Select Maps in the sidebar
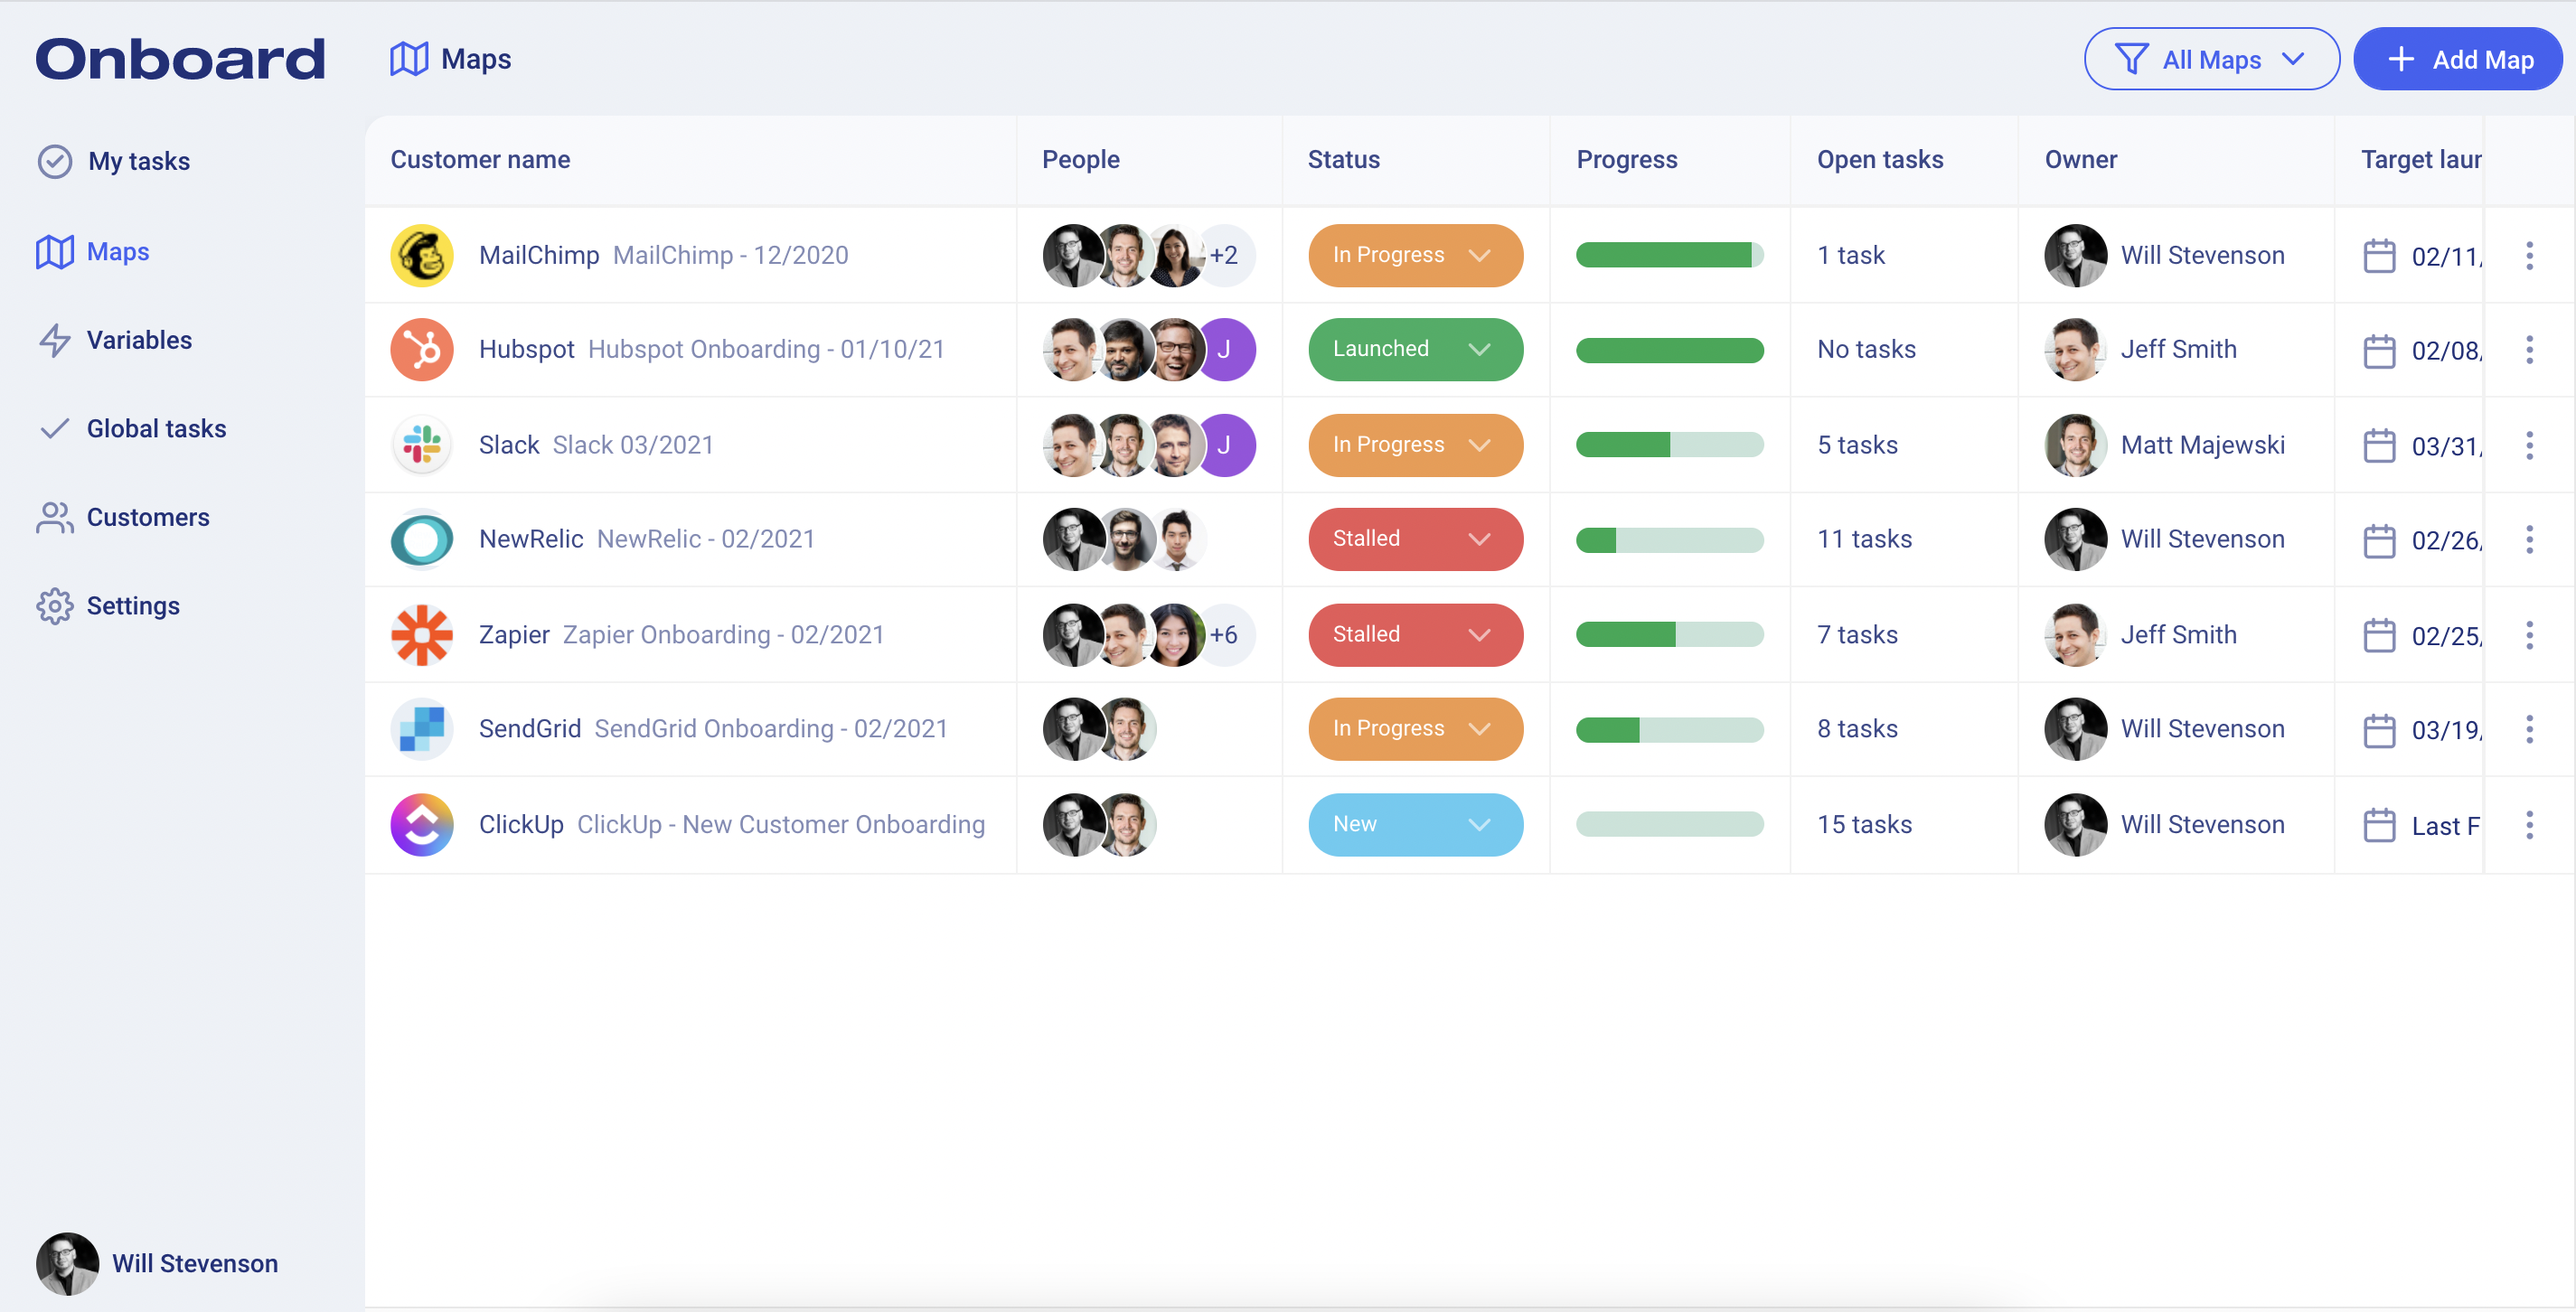 pyautogui.click(x=117, y=251)
